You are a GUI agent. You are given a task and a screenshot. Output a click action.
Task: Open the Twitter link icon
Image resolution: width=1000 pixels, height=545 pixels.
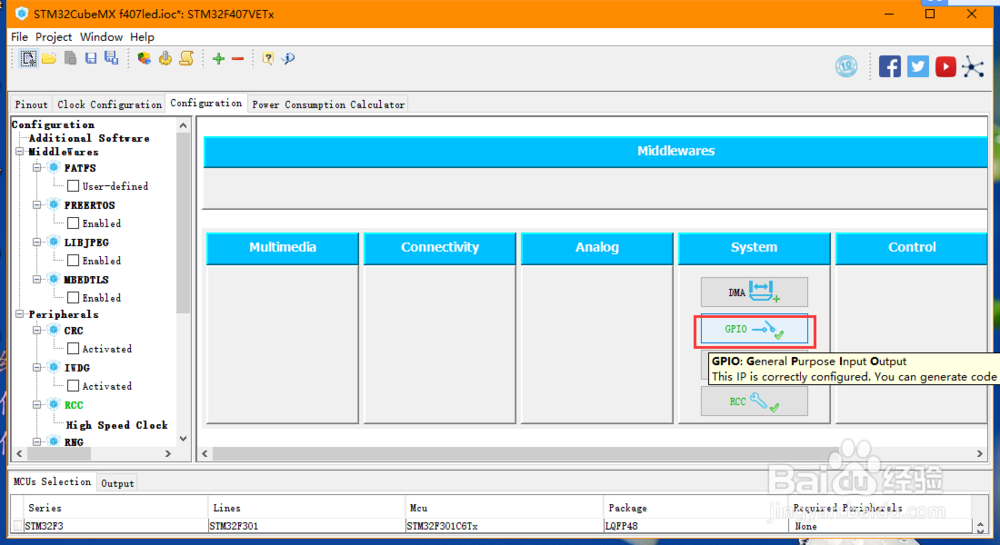[x=918, y=66]
